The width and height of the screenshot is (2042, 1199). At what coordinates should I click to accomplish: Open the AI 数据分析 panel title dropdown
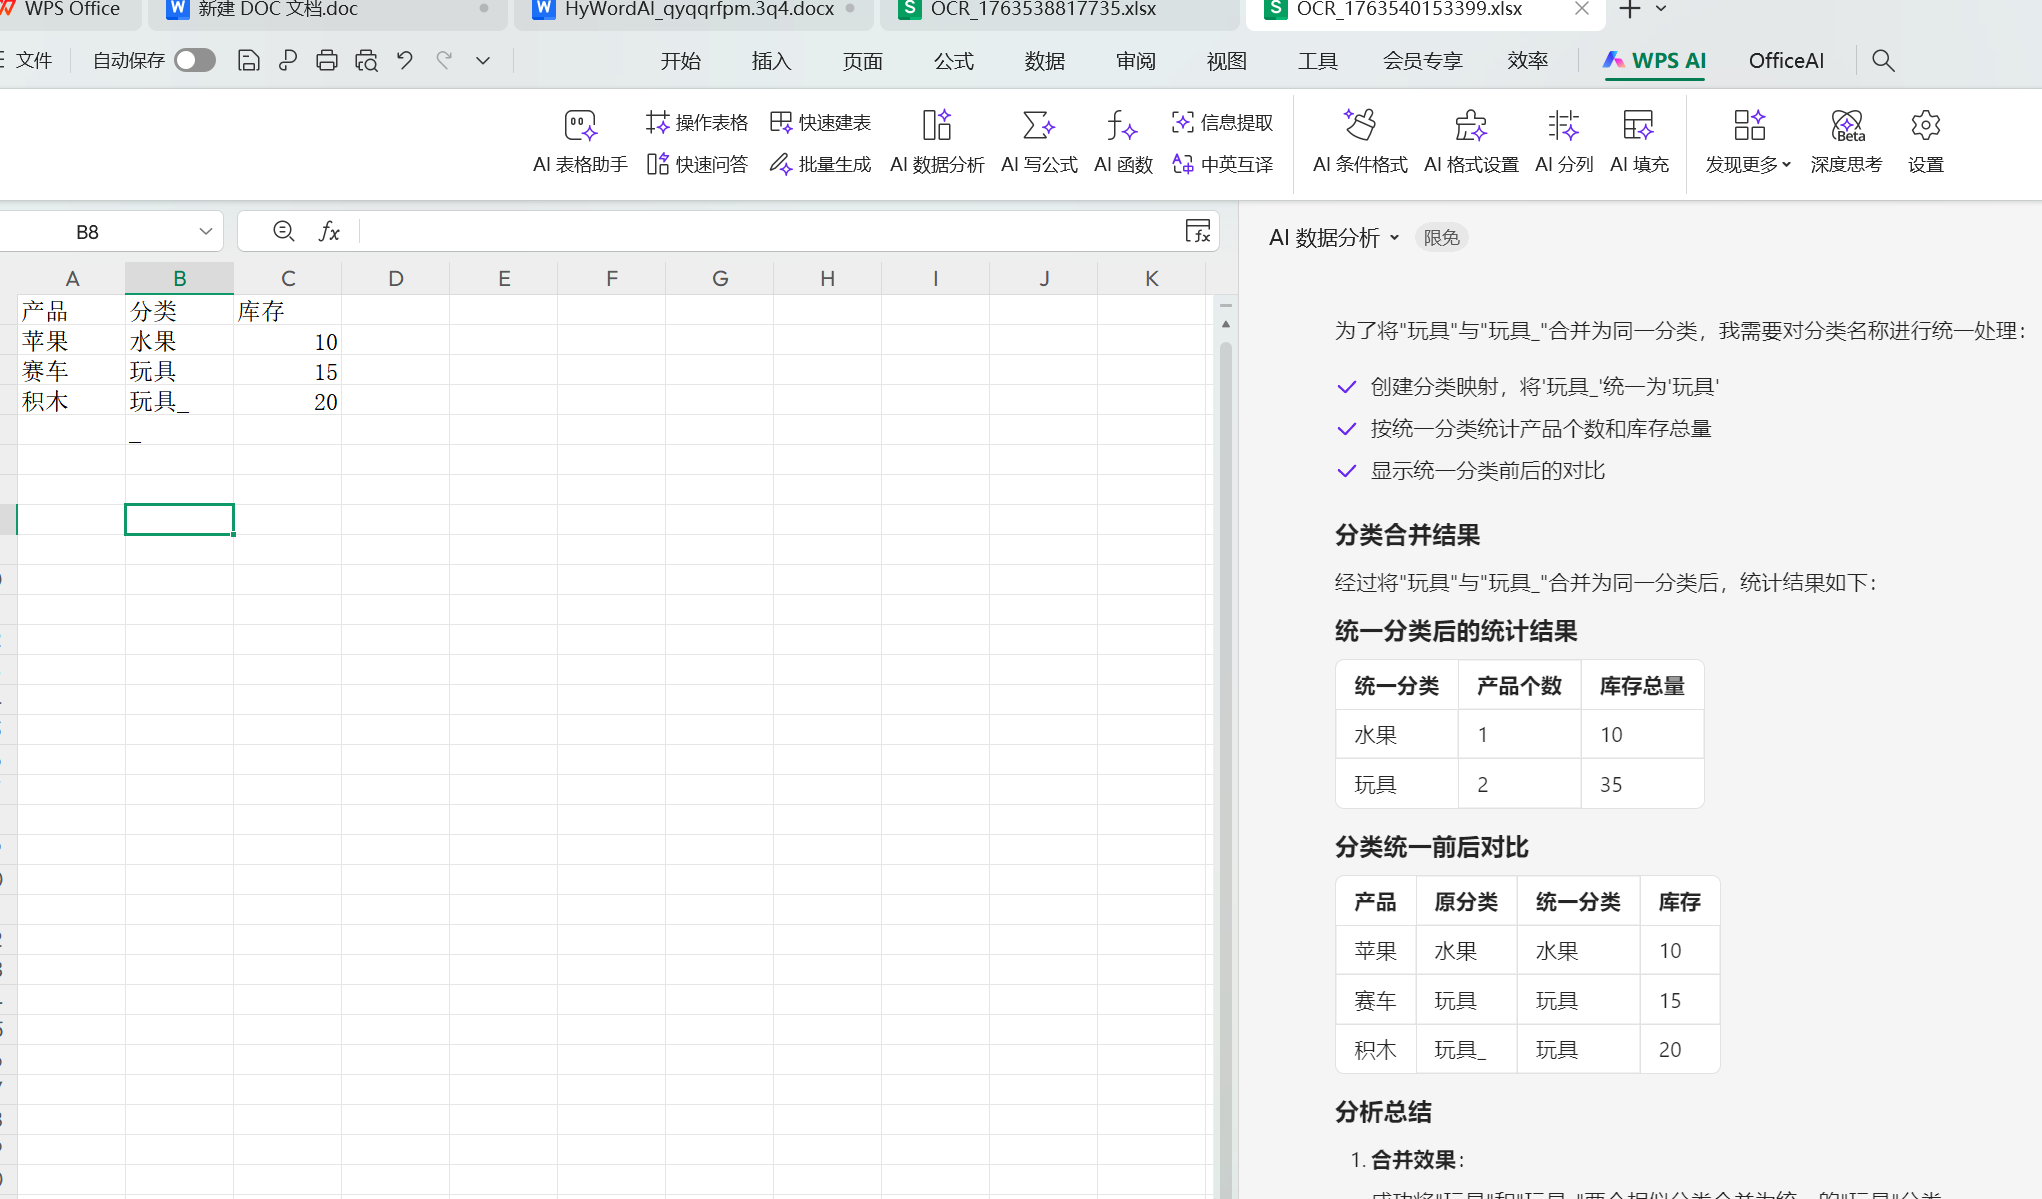1394,238
